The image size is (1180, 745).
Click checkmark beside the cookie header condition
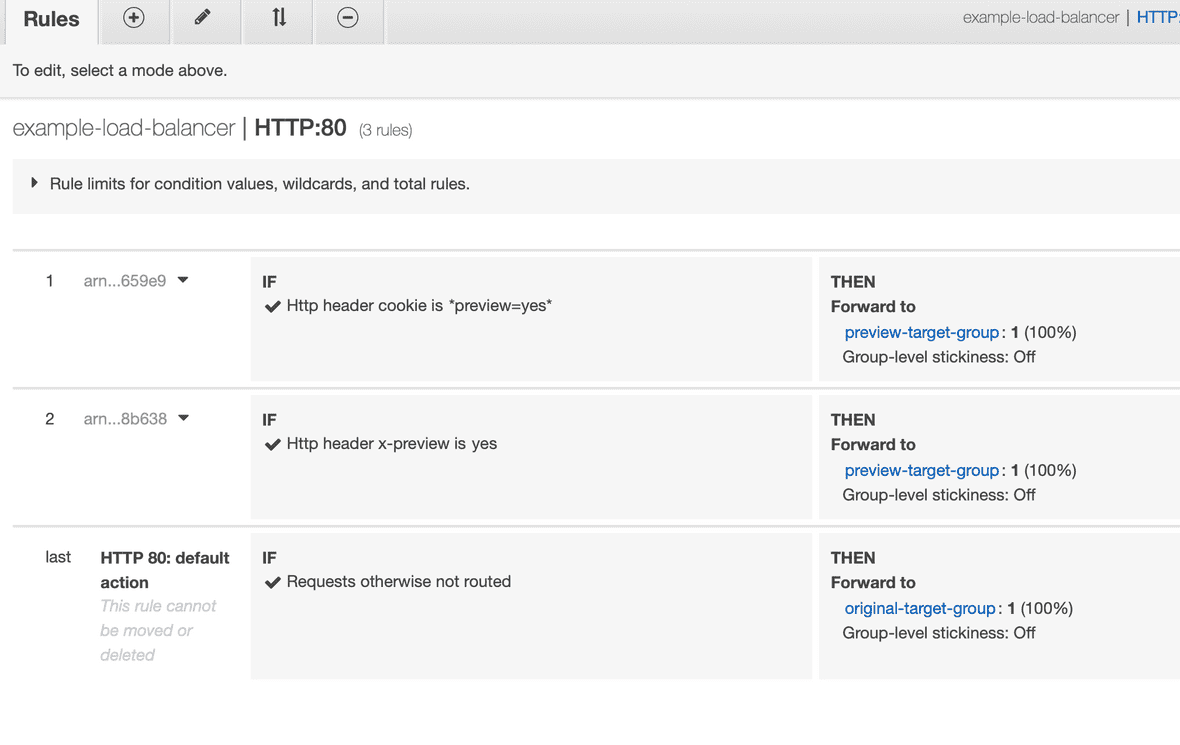point(270,306)
